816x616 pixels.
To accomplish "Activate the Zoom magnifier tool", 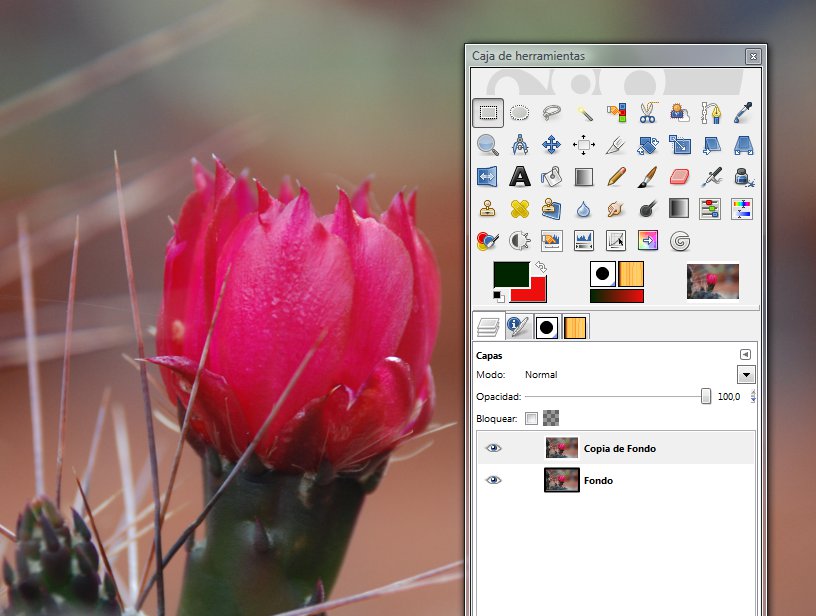I will point(487,145).
